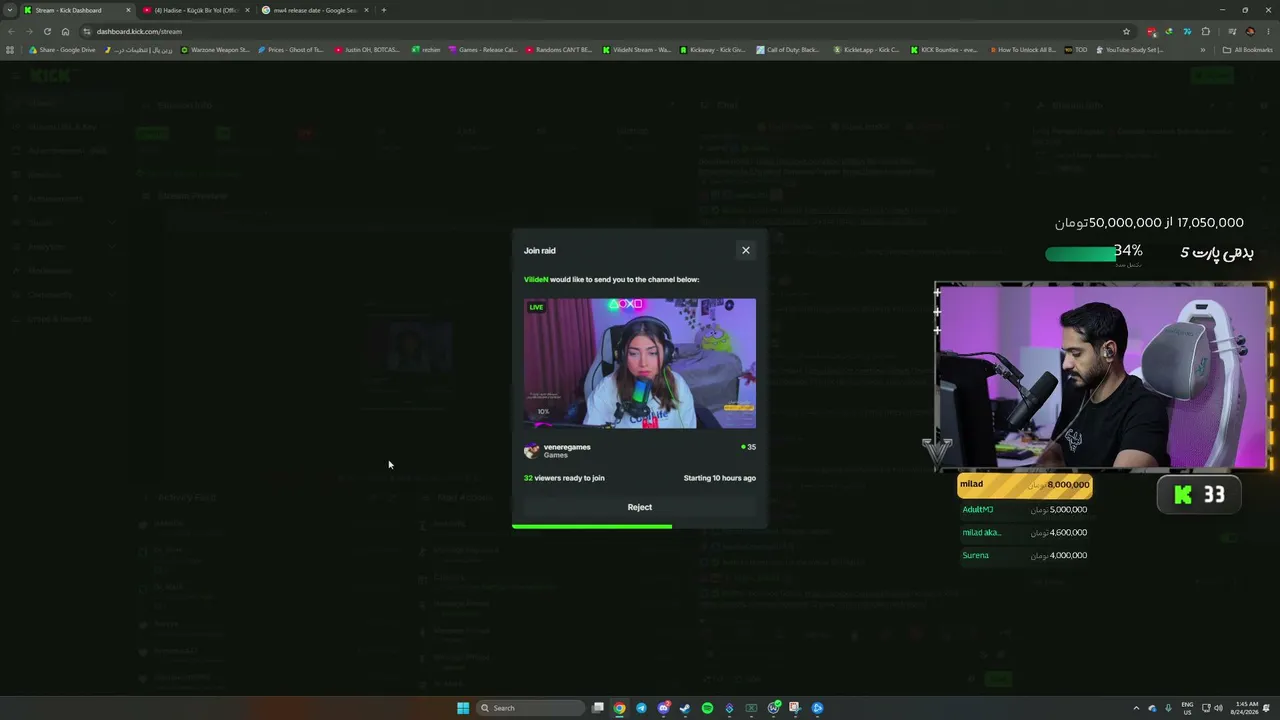Open the rechim bookmark

tap(426, 50)
